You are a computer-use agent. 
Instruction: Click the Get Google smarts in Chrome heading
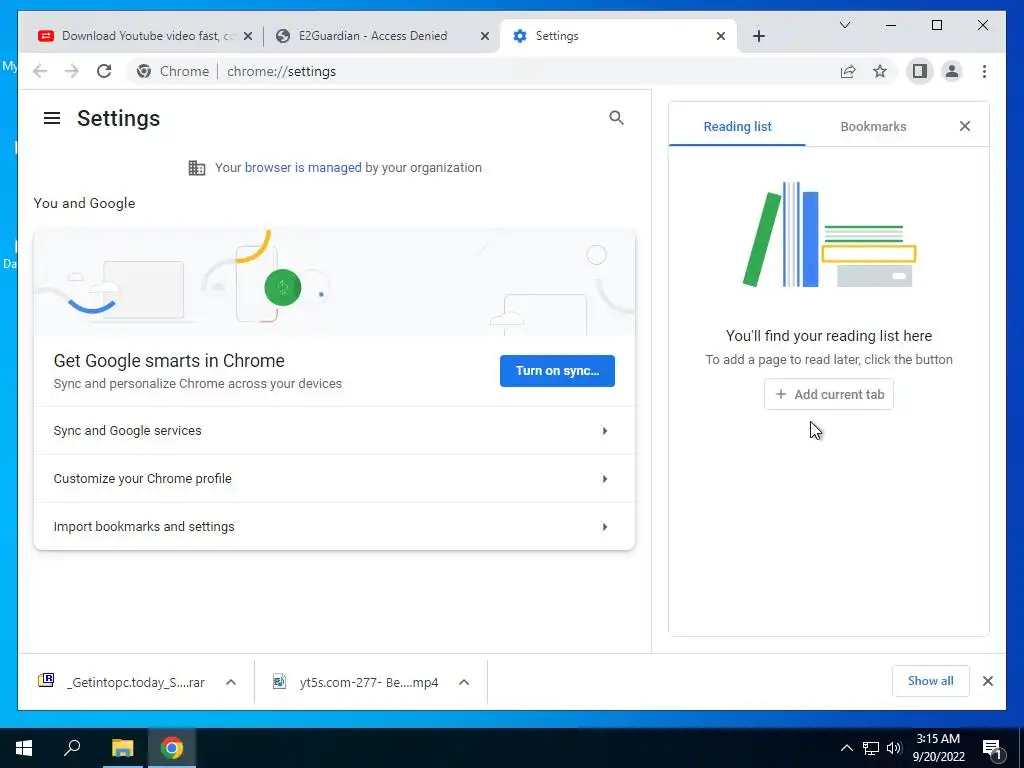pos(169,360)
